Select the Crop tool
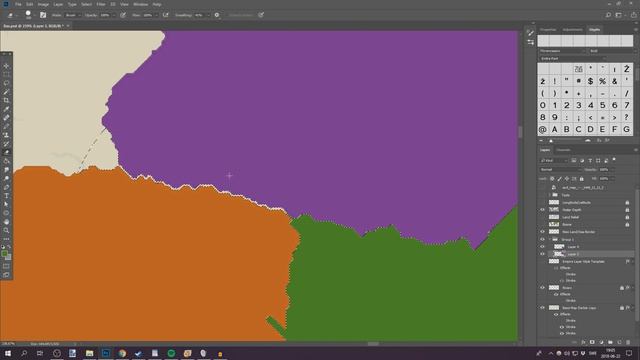This screenshot has width=640, height=360. [6, 100]
